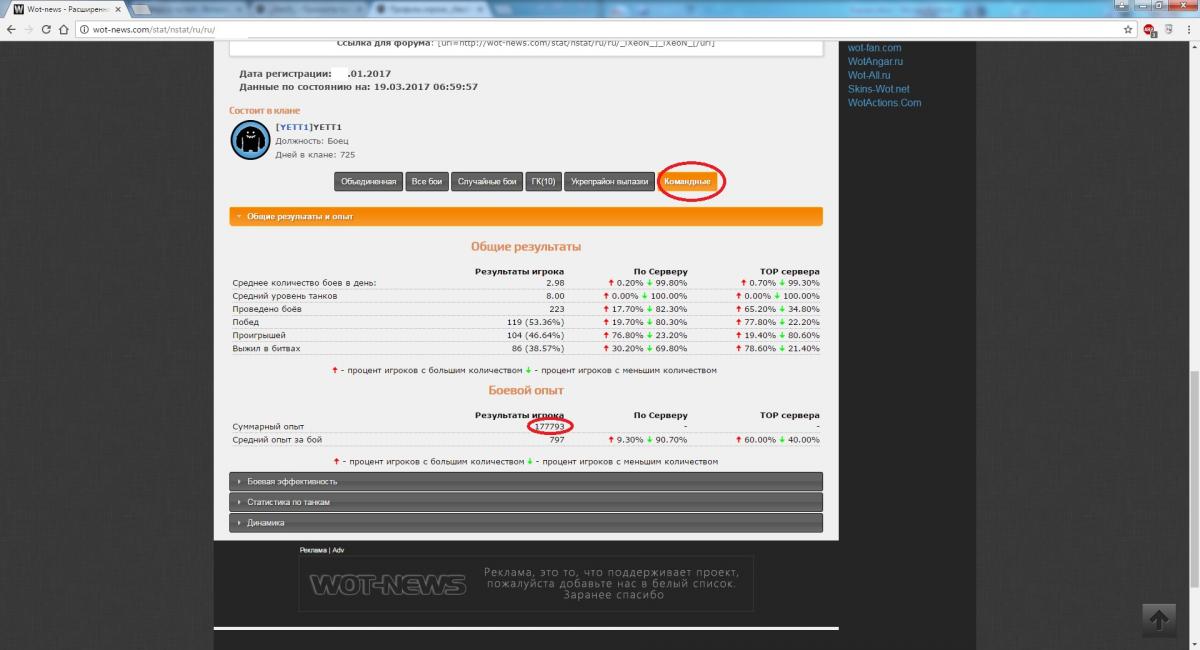Select the ГК(10) tab
The height and width of the screenshot is (650, 1200).
coord(544,182)
